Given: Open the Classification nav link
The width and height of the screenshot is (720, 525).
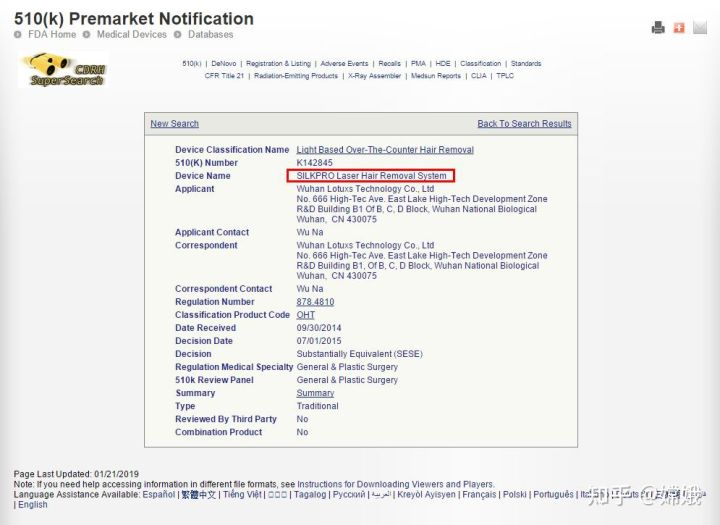Looking at the screenshot, I should (x=481, y=63).
